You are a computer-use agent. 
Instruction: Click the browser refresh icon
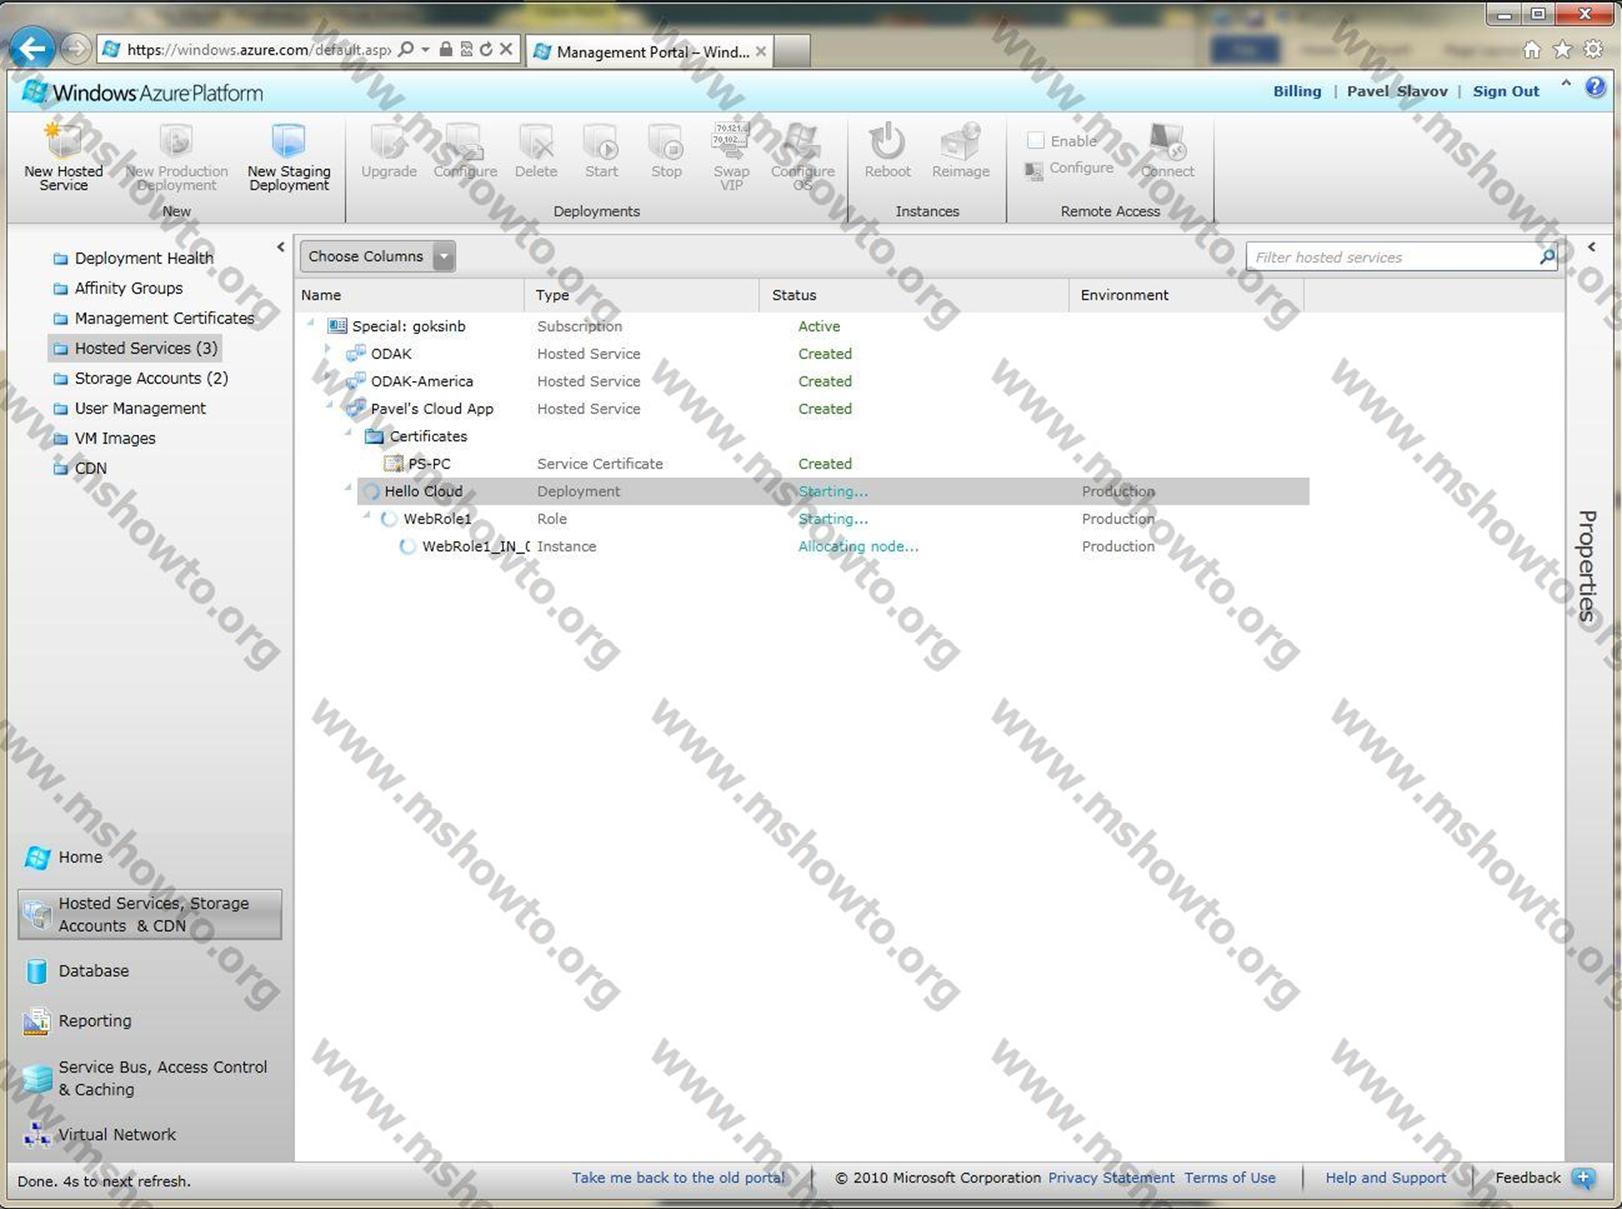[486, 49]
